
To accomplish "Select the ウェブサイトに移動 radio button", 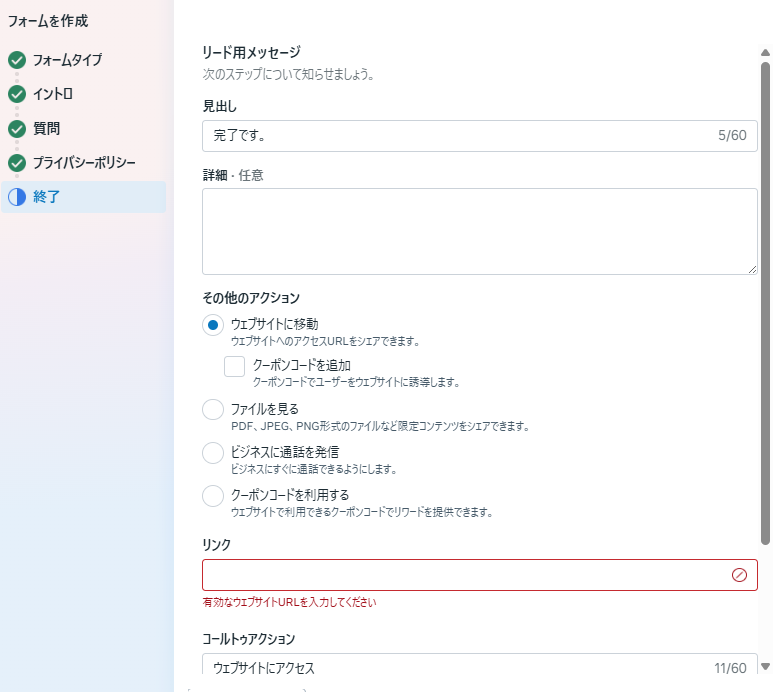I will (x=213, y=325).
